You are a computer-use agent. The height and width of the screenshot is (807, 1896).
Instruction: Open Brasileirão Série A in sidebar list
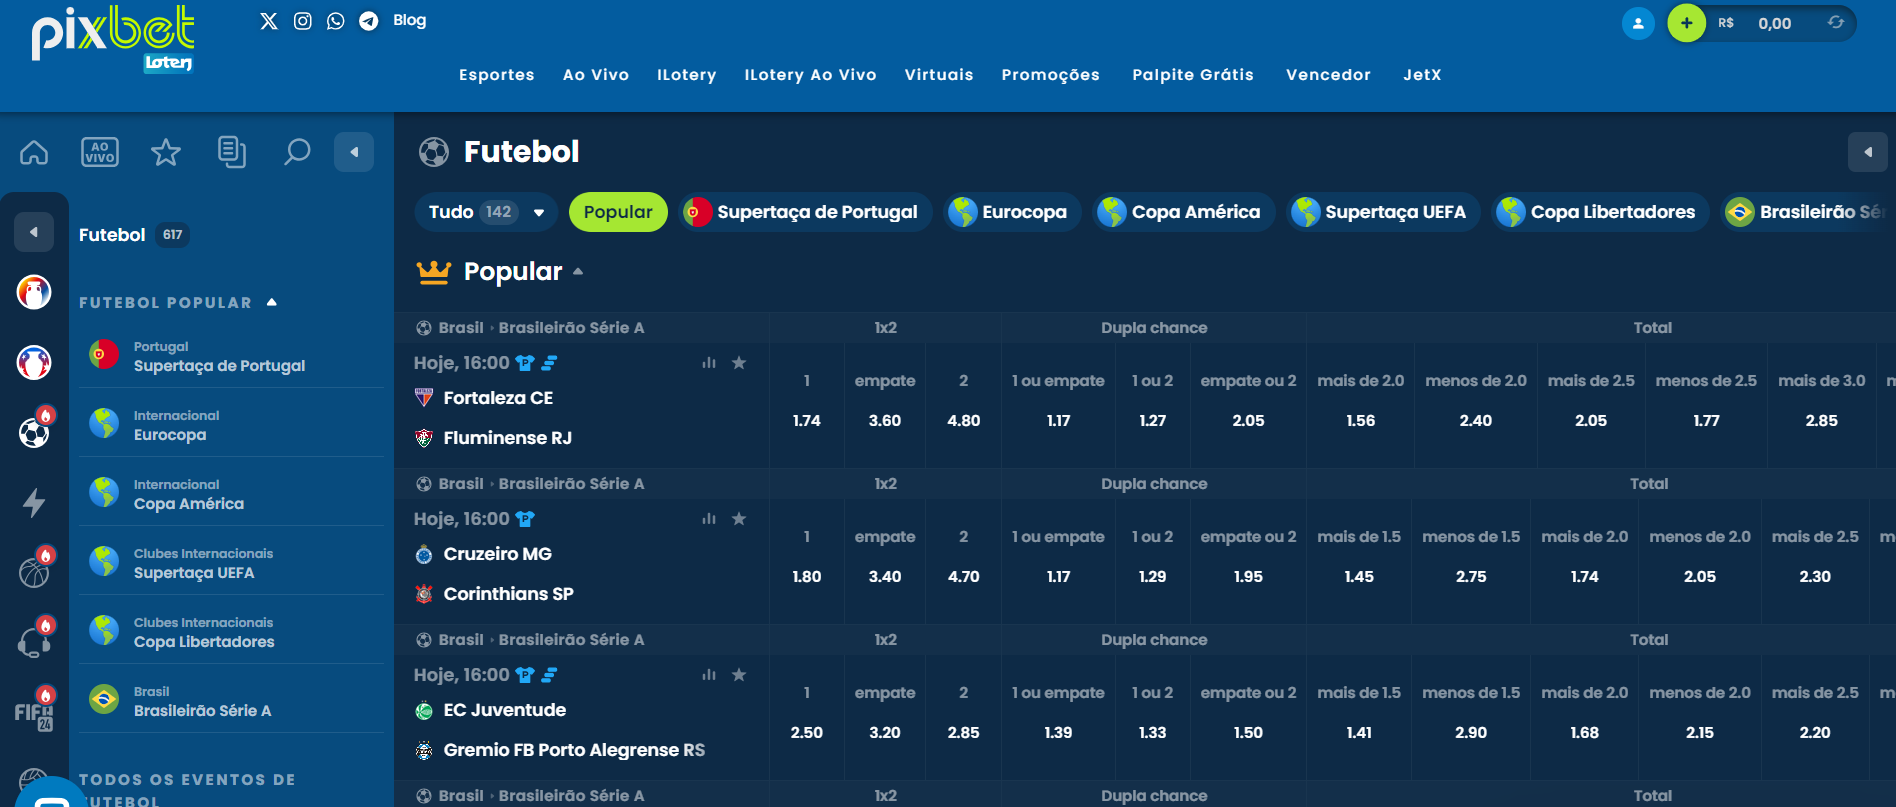[231, 701]
